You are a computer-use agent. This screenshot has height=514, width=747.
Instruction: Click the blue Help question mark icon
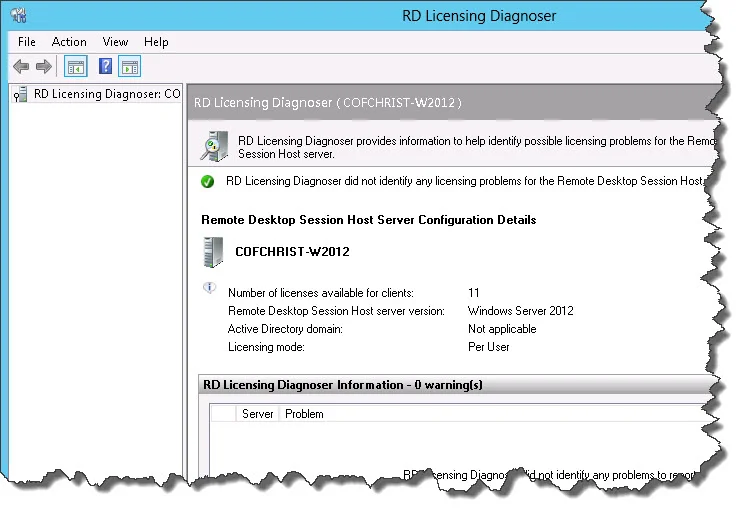click(105, 66)
